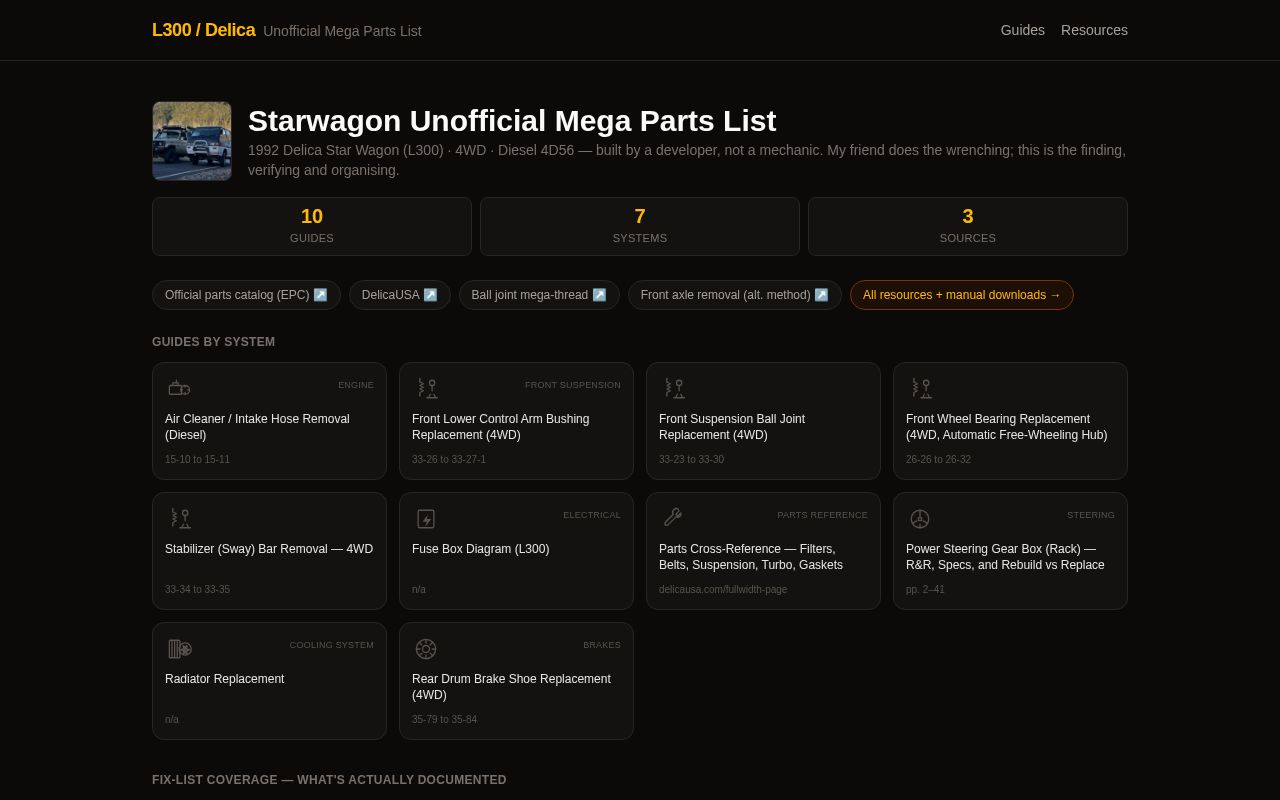This screenshot has height=800, width=1280.
Task: Open the Resources nav menu item
Action: [1094, 30]
